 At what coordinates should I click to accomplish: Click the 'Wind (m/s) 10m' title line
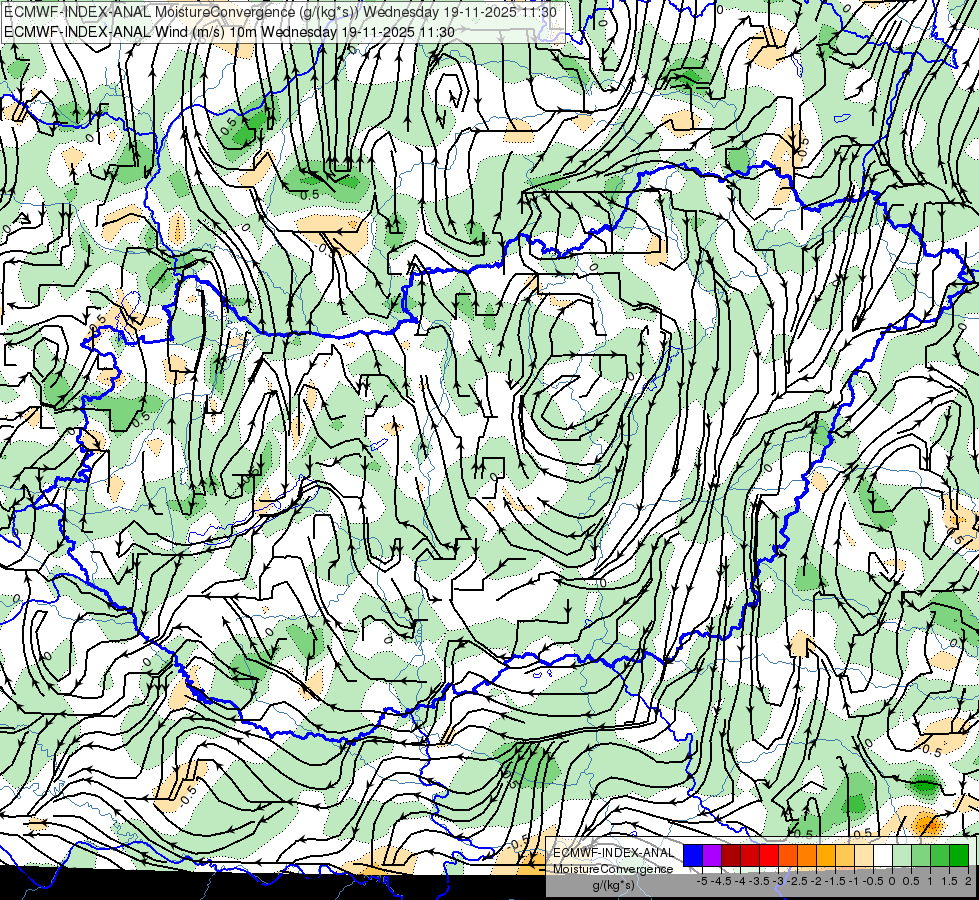click(x=229, y=32)
